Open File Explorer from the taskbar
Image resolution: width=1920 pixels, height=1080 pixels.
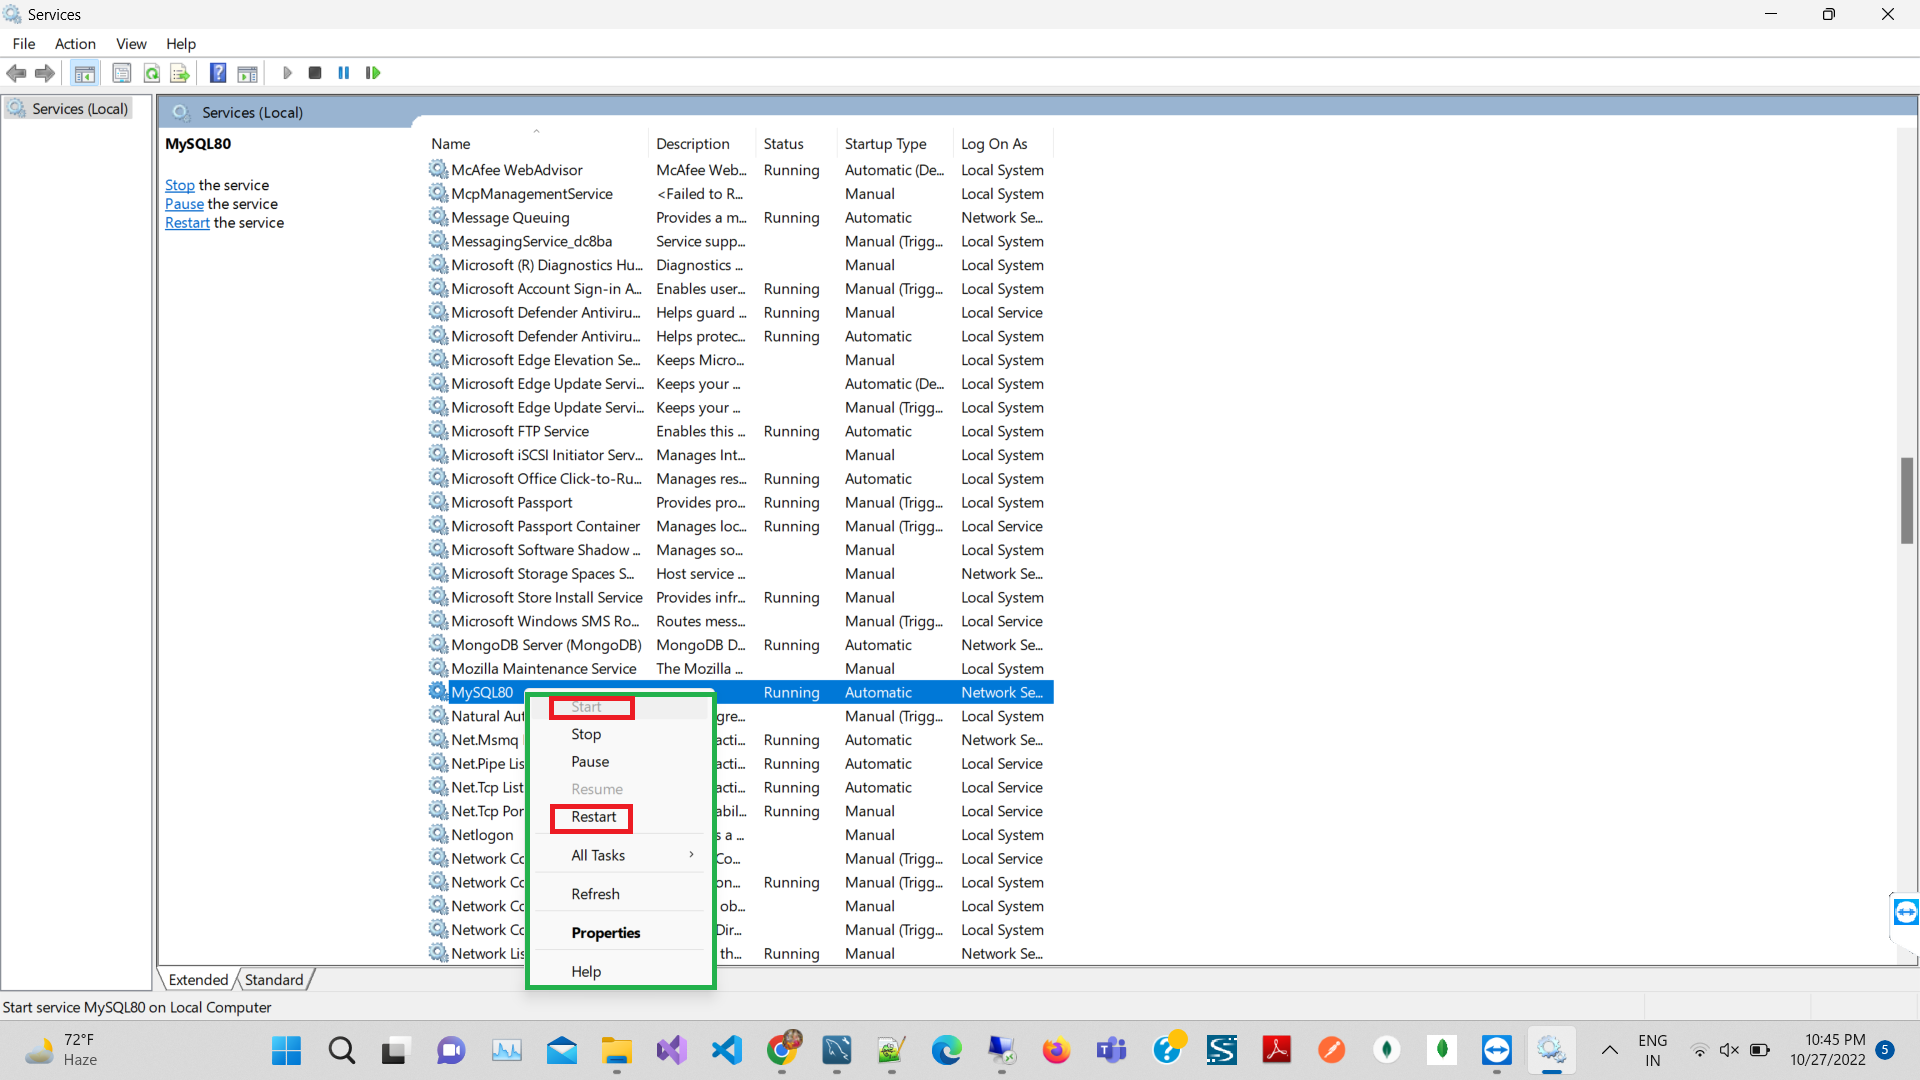616,1050
